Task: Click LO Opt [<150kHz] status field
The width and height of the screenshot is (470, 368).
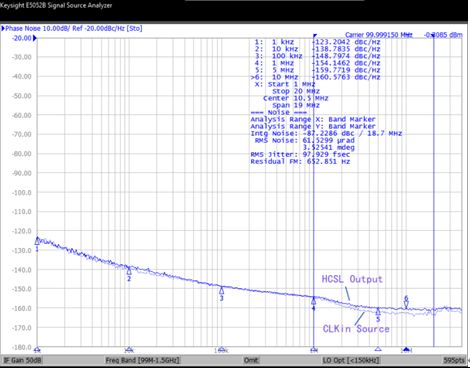Action: [x=351, y=360]
